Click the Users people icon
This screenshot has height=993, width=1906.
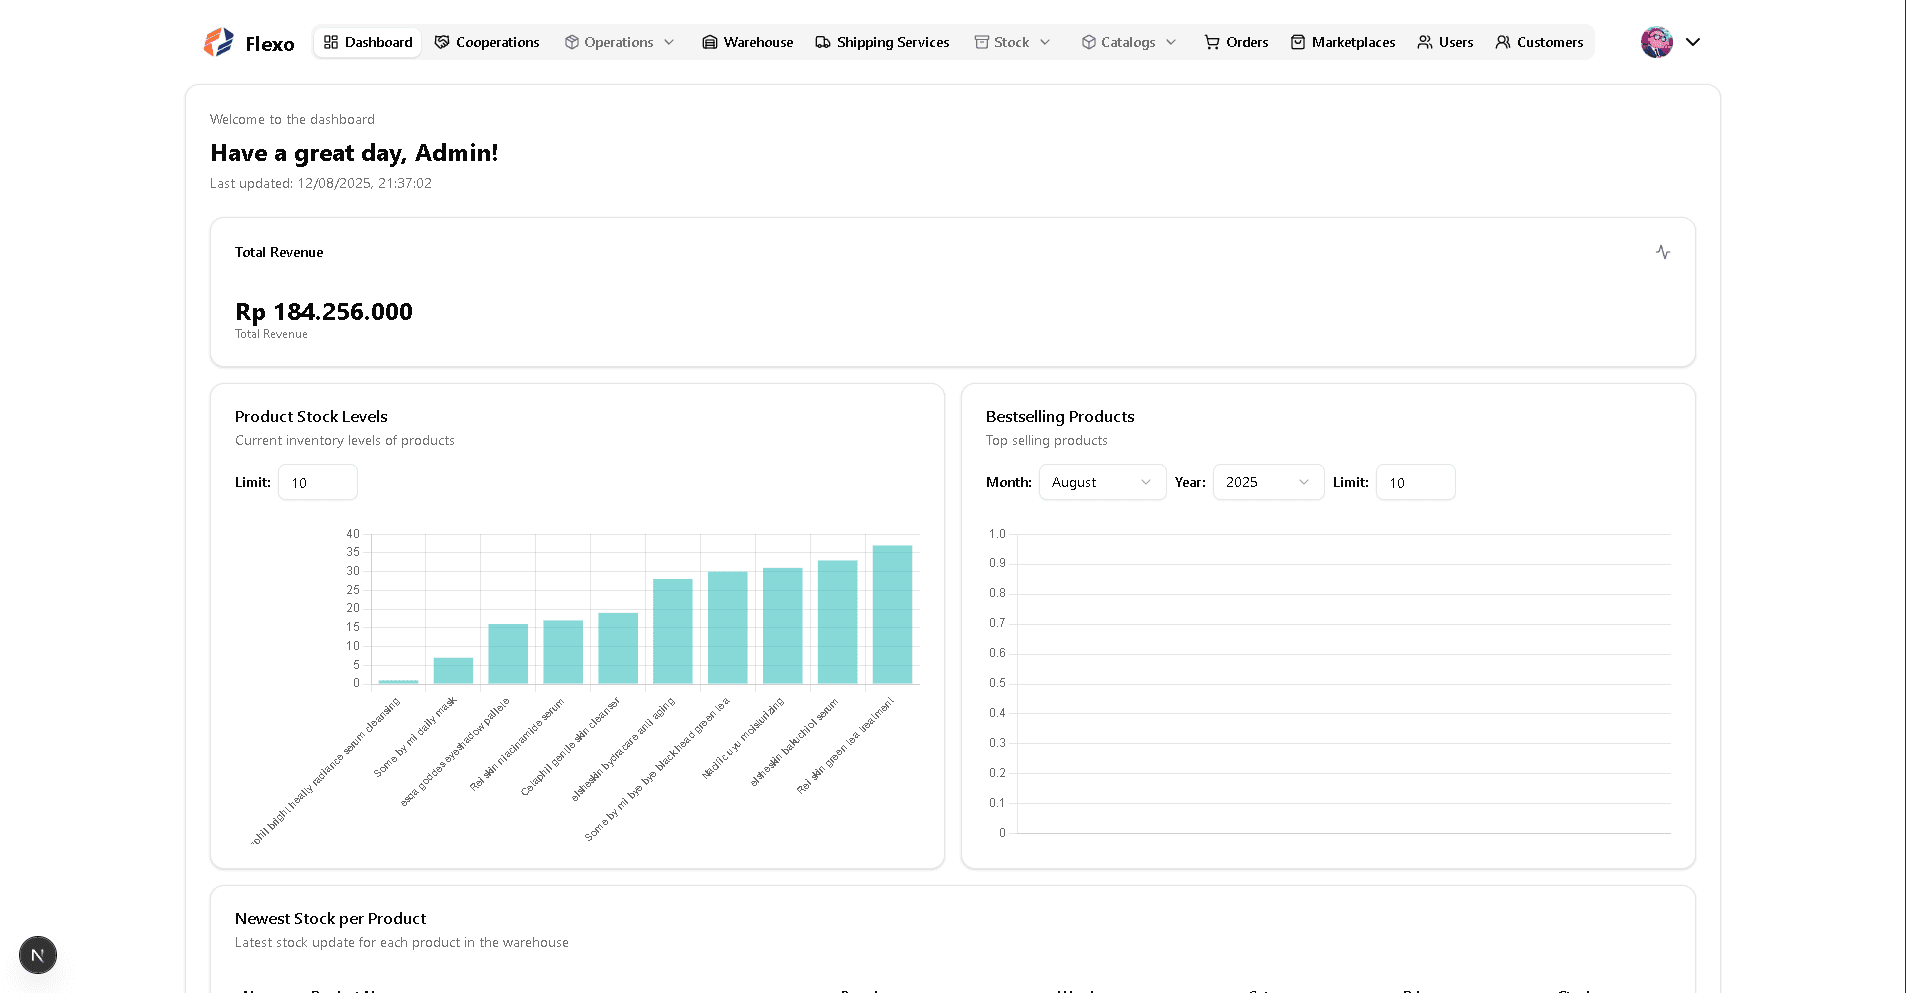click(1424, 42)
